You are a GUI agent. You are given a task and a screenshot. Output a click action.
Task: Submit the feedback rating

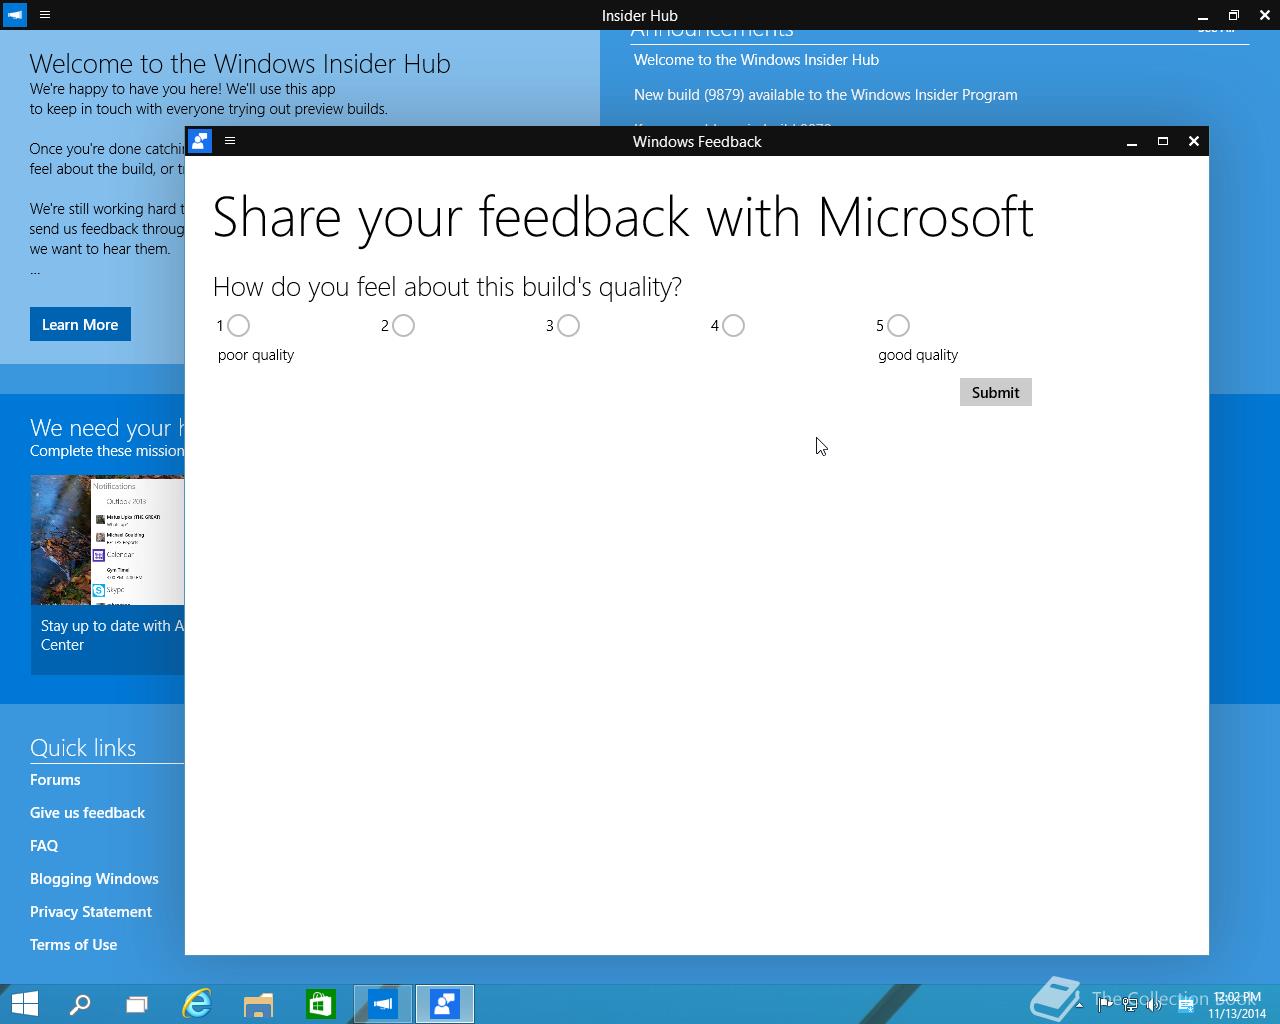click(995, 392)
